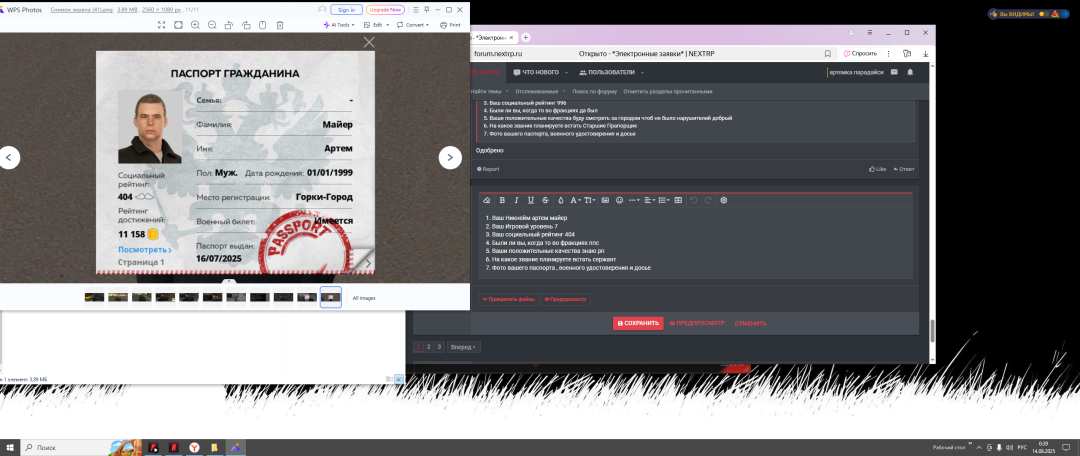Screen dimensions: 1080x456
Task: Click ОТМЕНИТЬ to cancel the edit
Action: [750, 323]
